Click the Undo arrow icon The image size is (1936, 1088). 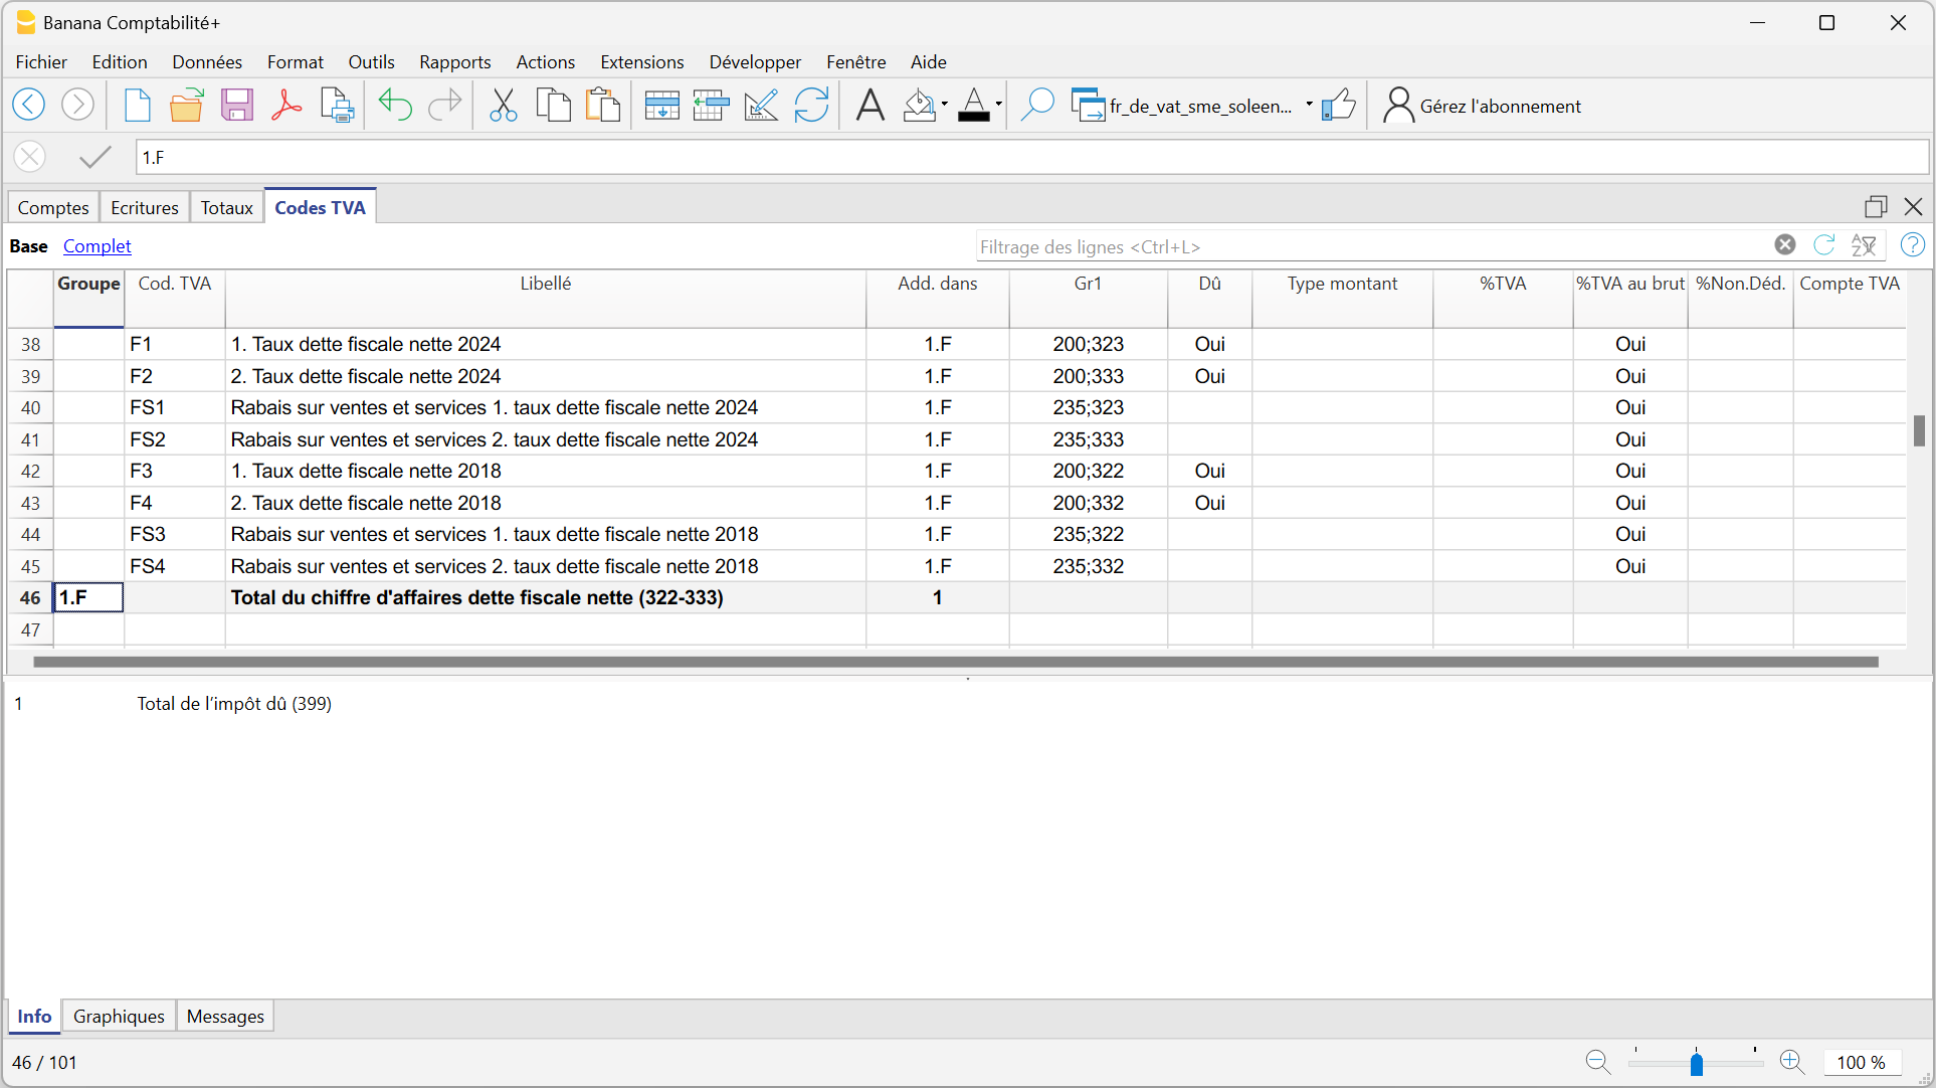[395, 105]
